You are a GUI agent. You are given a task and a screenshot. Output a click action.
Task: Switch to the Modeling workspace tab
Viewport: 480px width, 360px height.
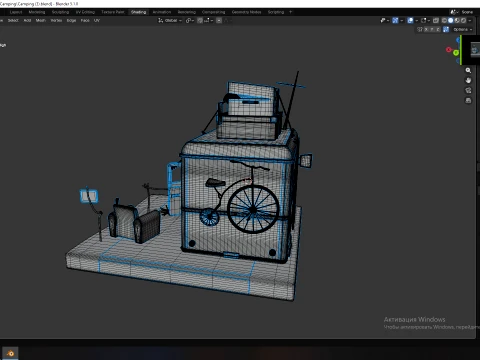[37, 12]
